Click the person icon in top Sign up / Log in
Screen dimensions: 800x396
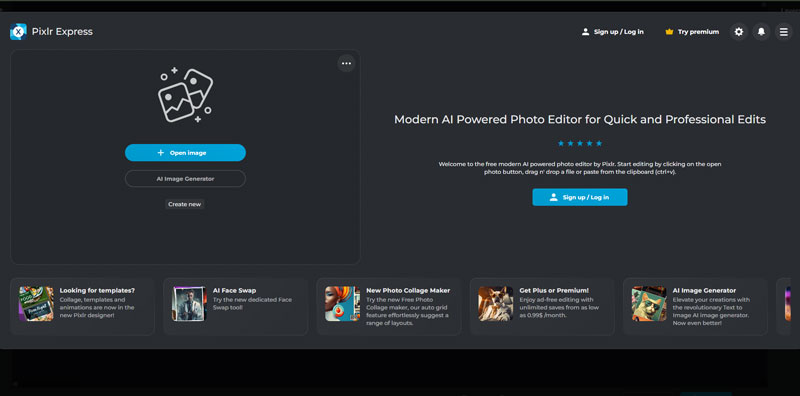(585, 32)
